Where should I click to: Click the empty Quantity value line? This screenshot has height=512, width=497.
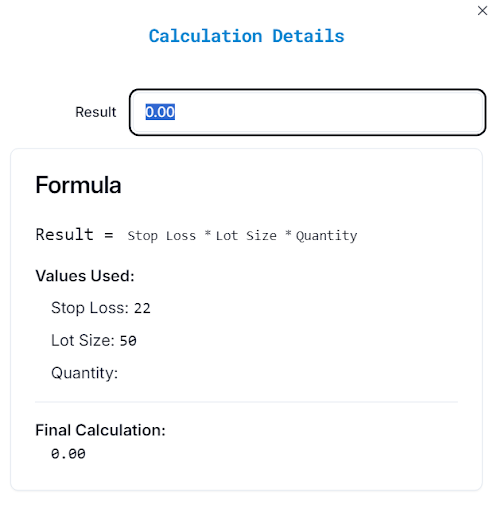coord(84,373)
